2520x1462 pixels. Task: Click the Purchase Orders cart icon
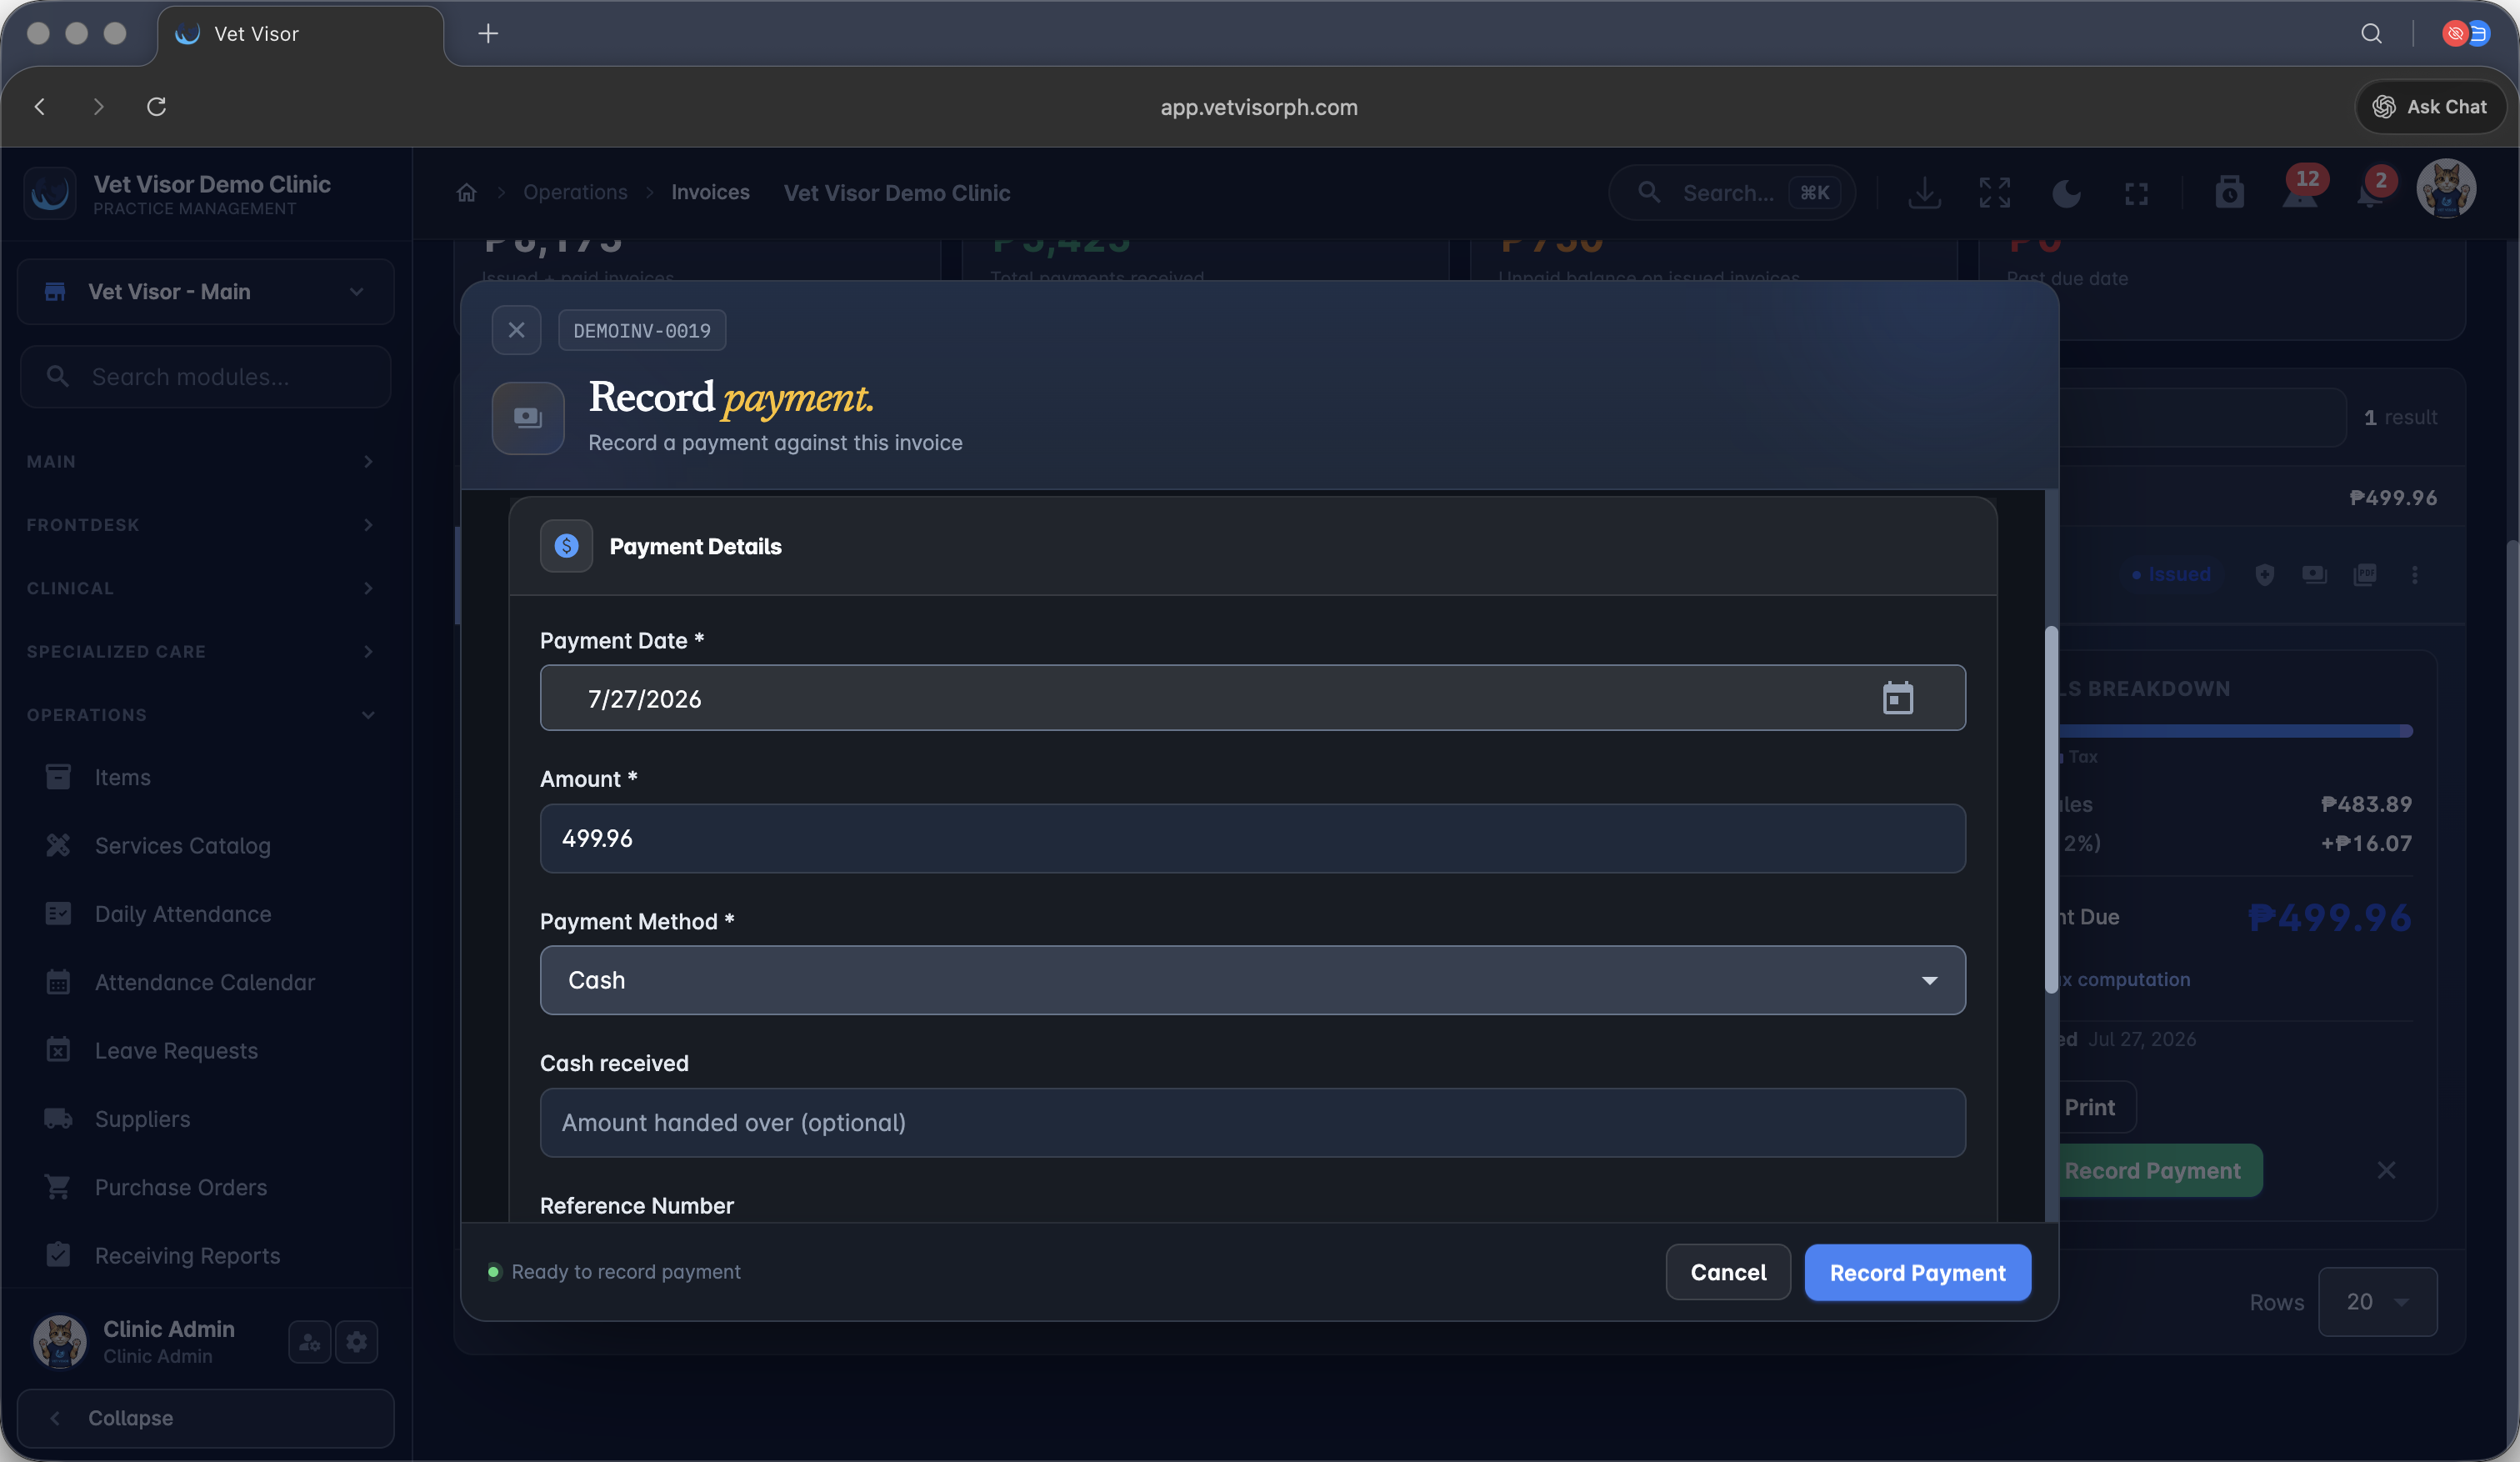pyautogui.click(x=58, y=1187)
